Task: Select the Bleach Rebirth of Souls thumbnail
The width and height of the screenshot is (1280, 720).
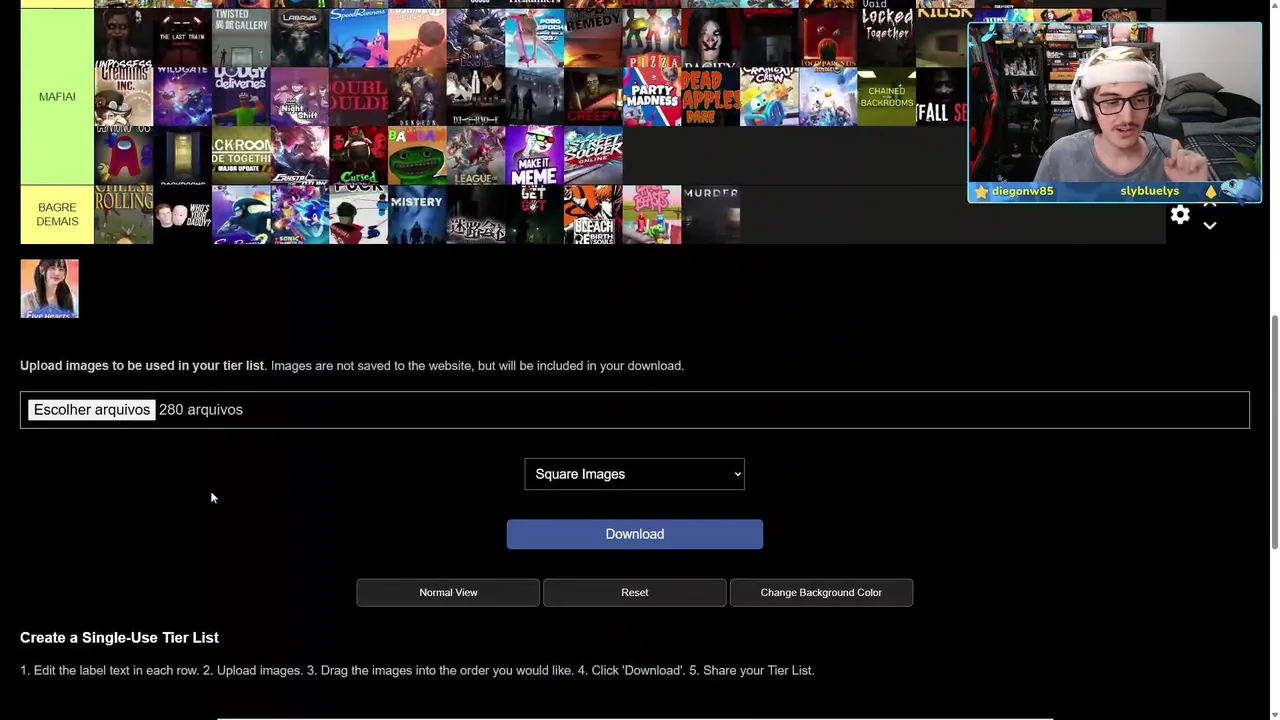Action: coord(593,214)
